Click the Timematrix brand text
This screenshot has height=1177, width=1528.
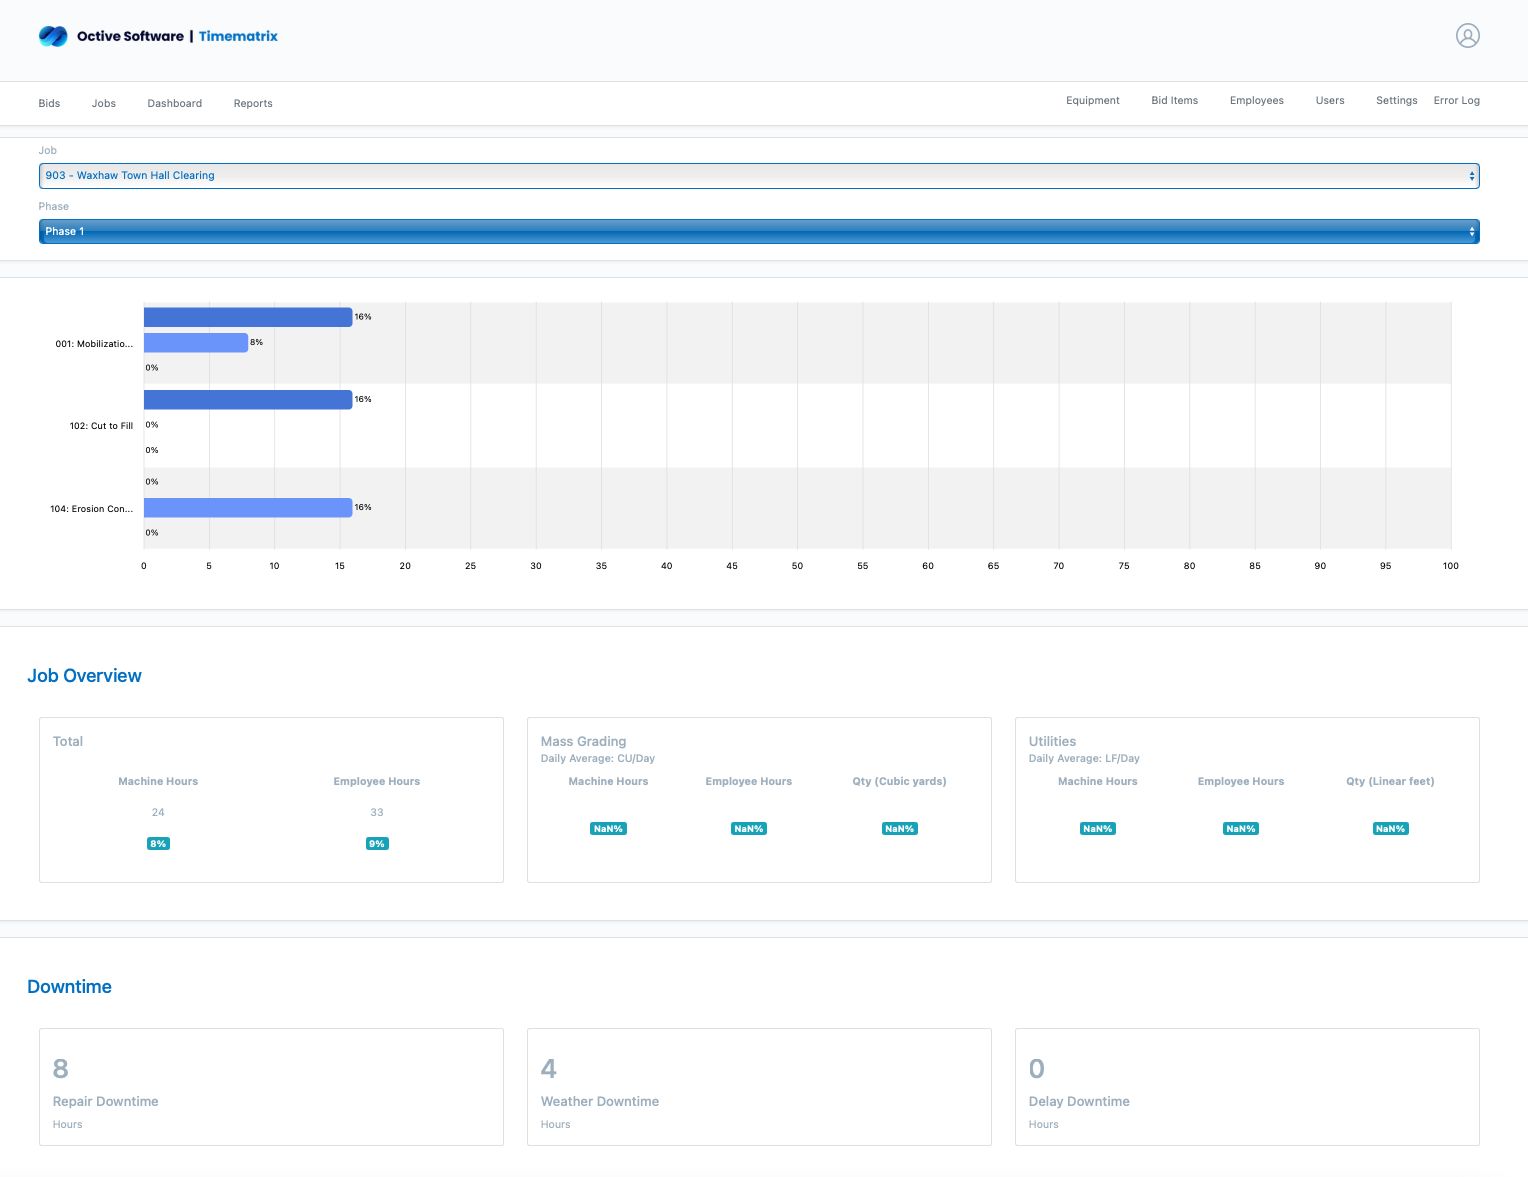[238, 36]
